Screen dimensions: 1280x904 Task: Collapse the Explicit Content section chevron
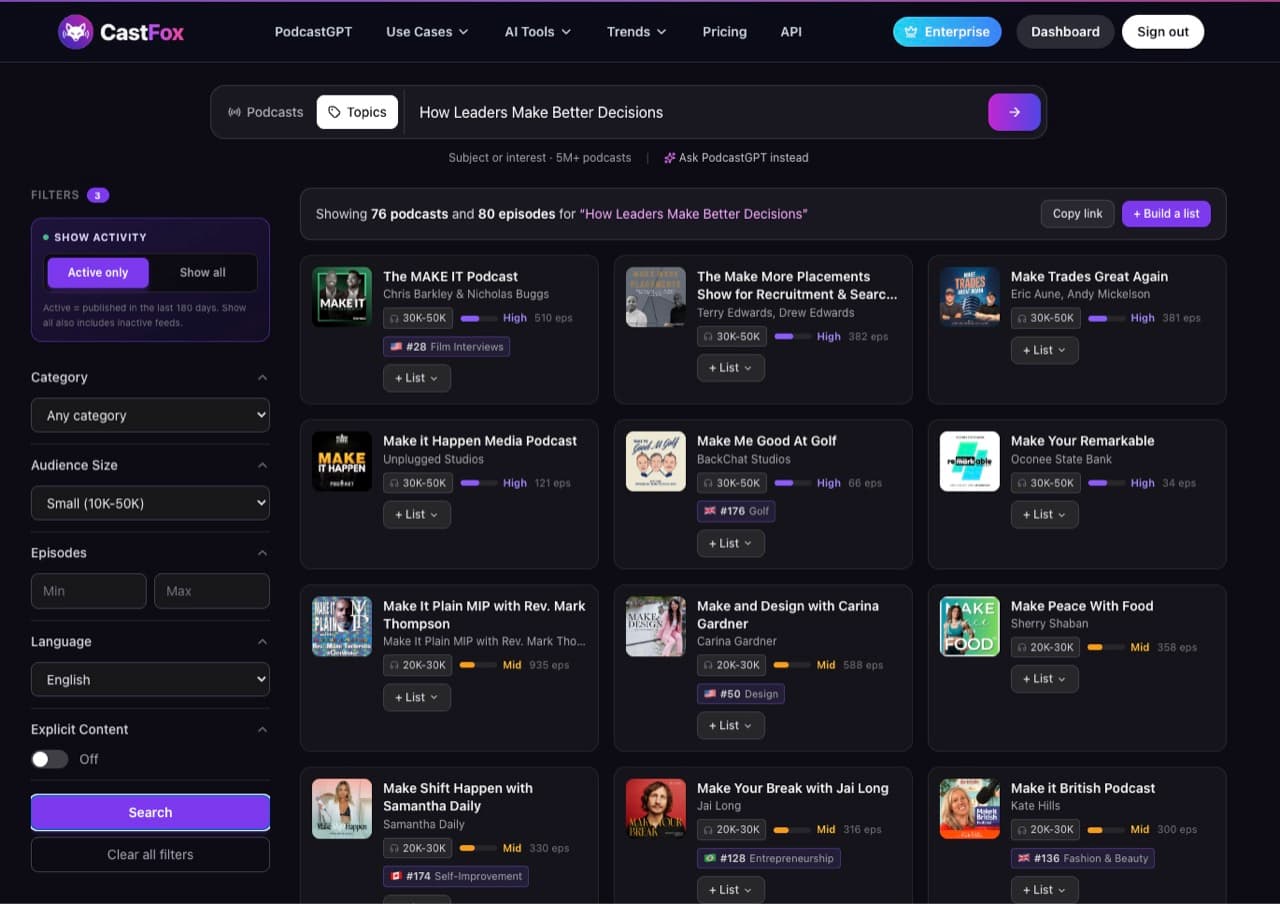tap(262, 729)
